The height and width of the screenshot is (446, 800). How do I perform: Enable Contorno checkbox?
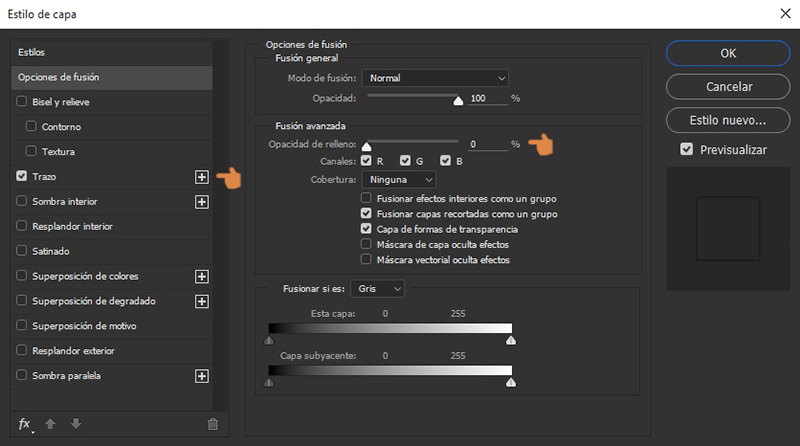point(31,126)
